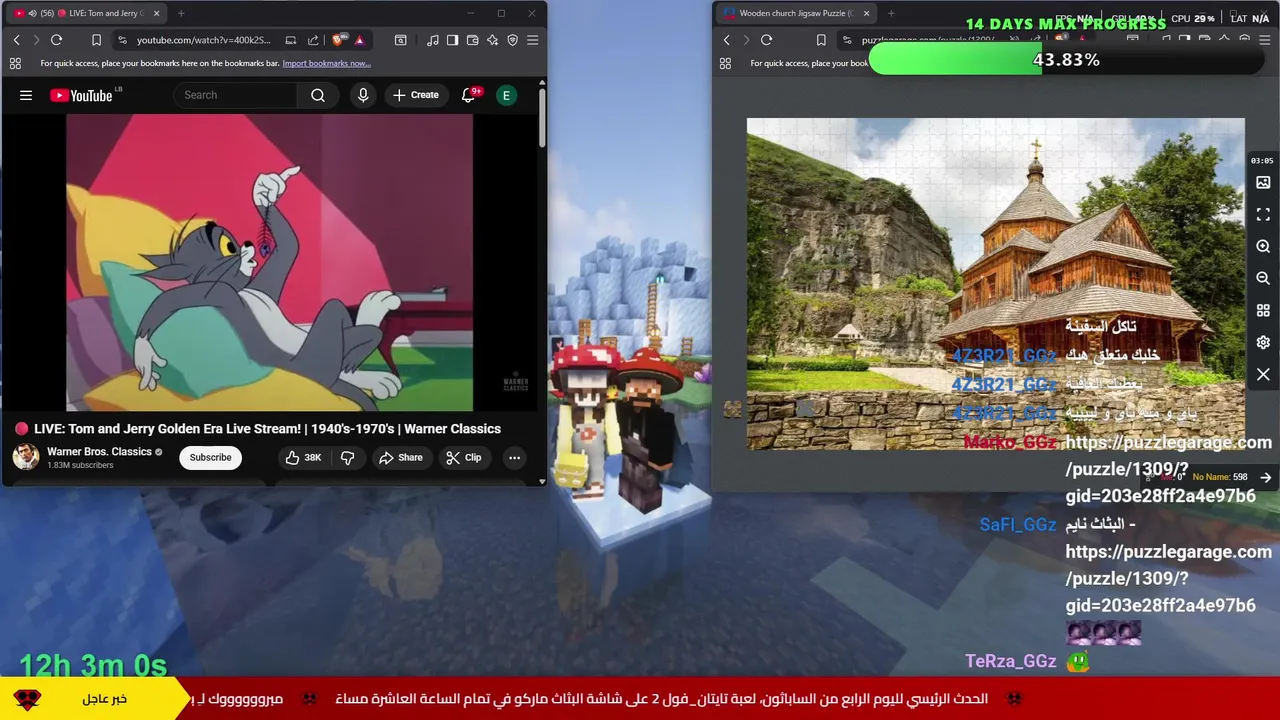Viewport: 1280px width, 720px height.
Task: Click the Tom and Jerry video player
Action: point(270,262)
